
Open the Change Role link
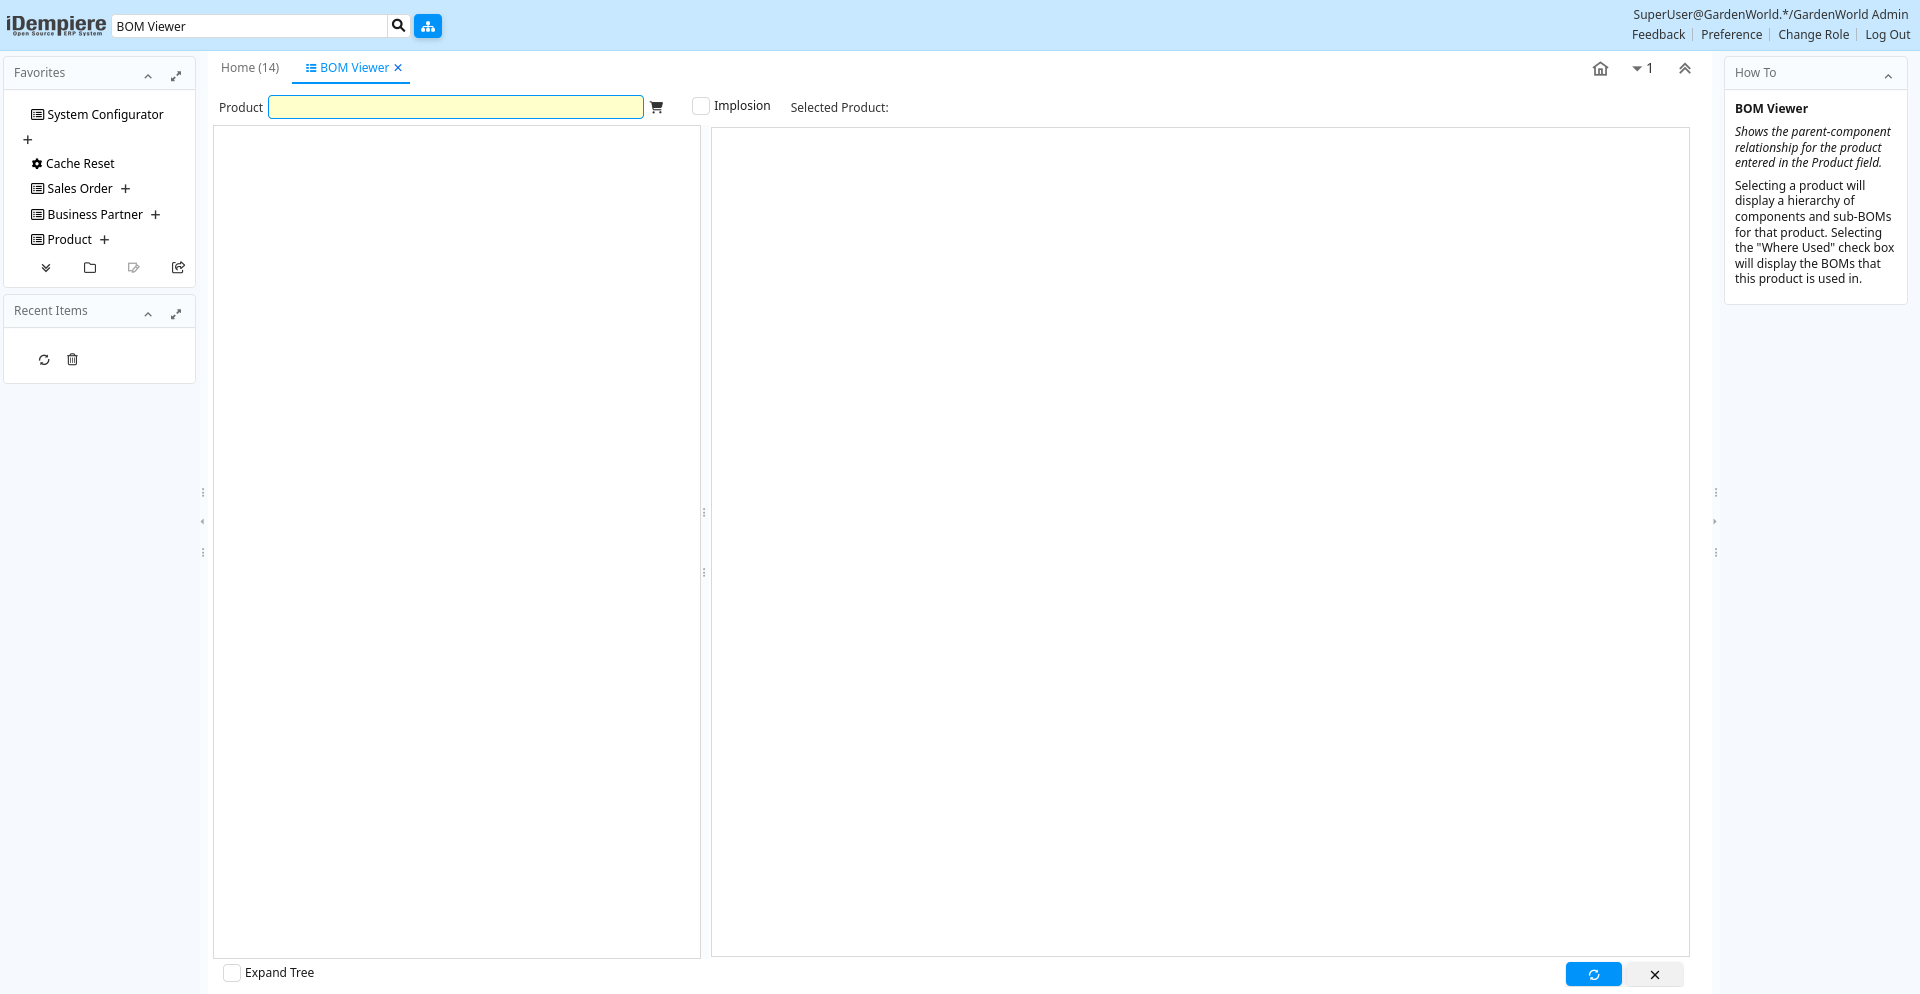pos(1813,35)
